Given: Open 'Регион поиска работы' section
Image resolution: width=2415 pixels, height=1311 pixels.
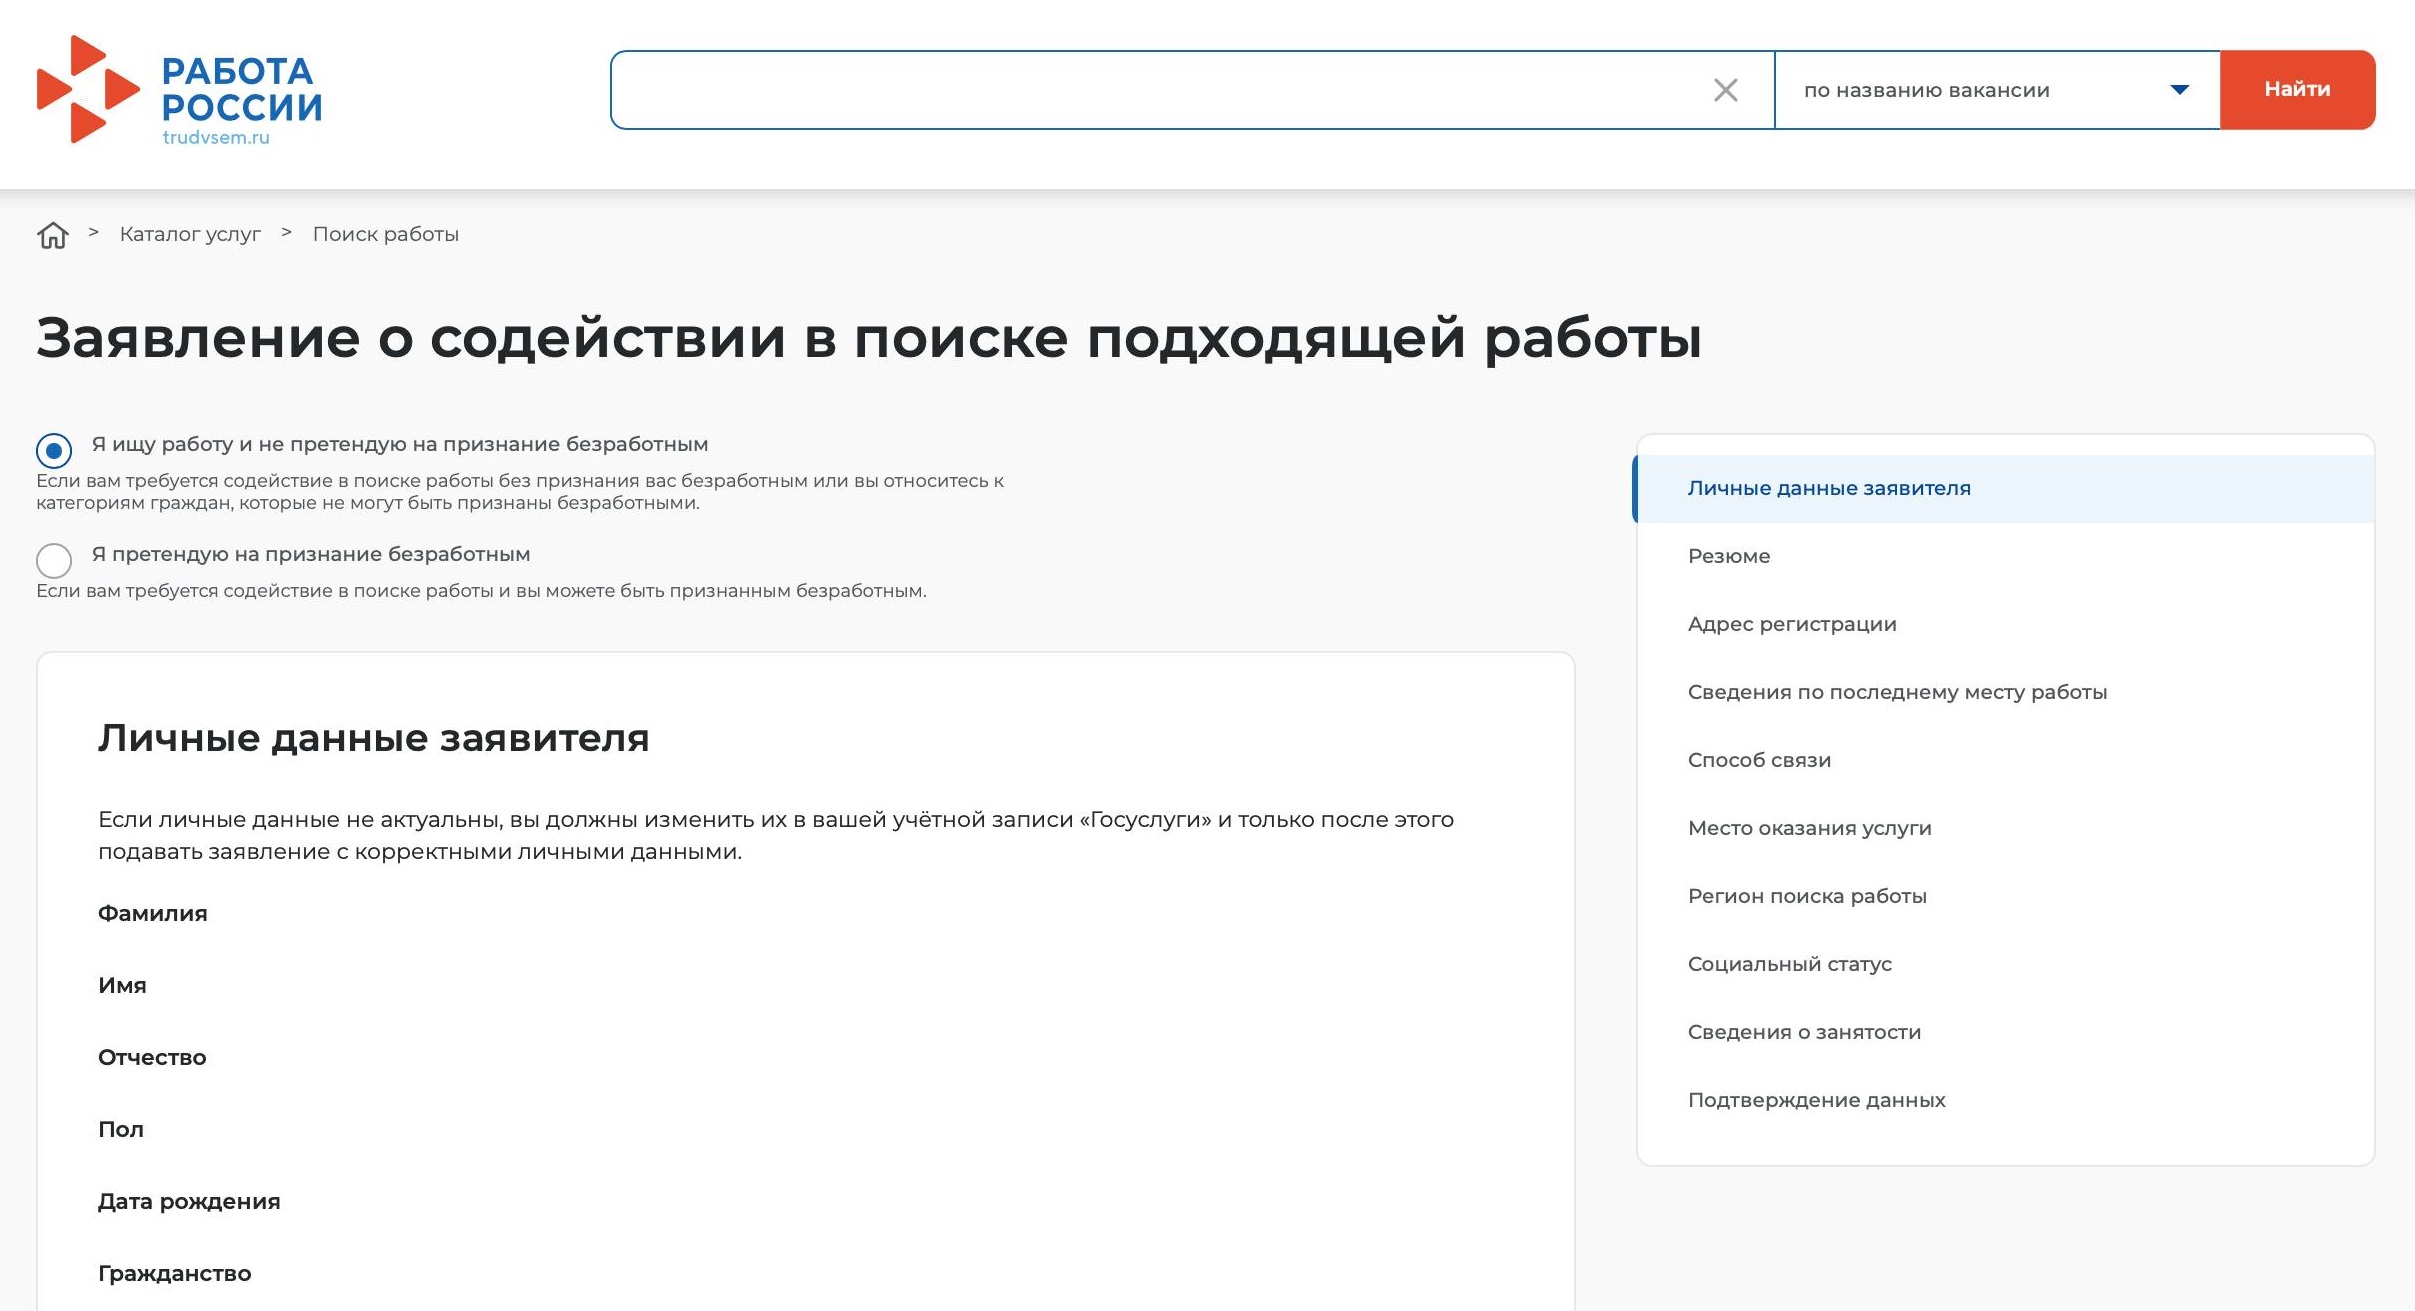Looking at the screenshot, I should coord(1807,895).
